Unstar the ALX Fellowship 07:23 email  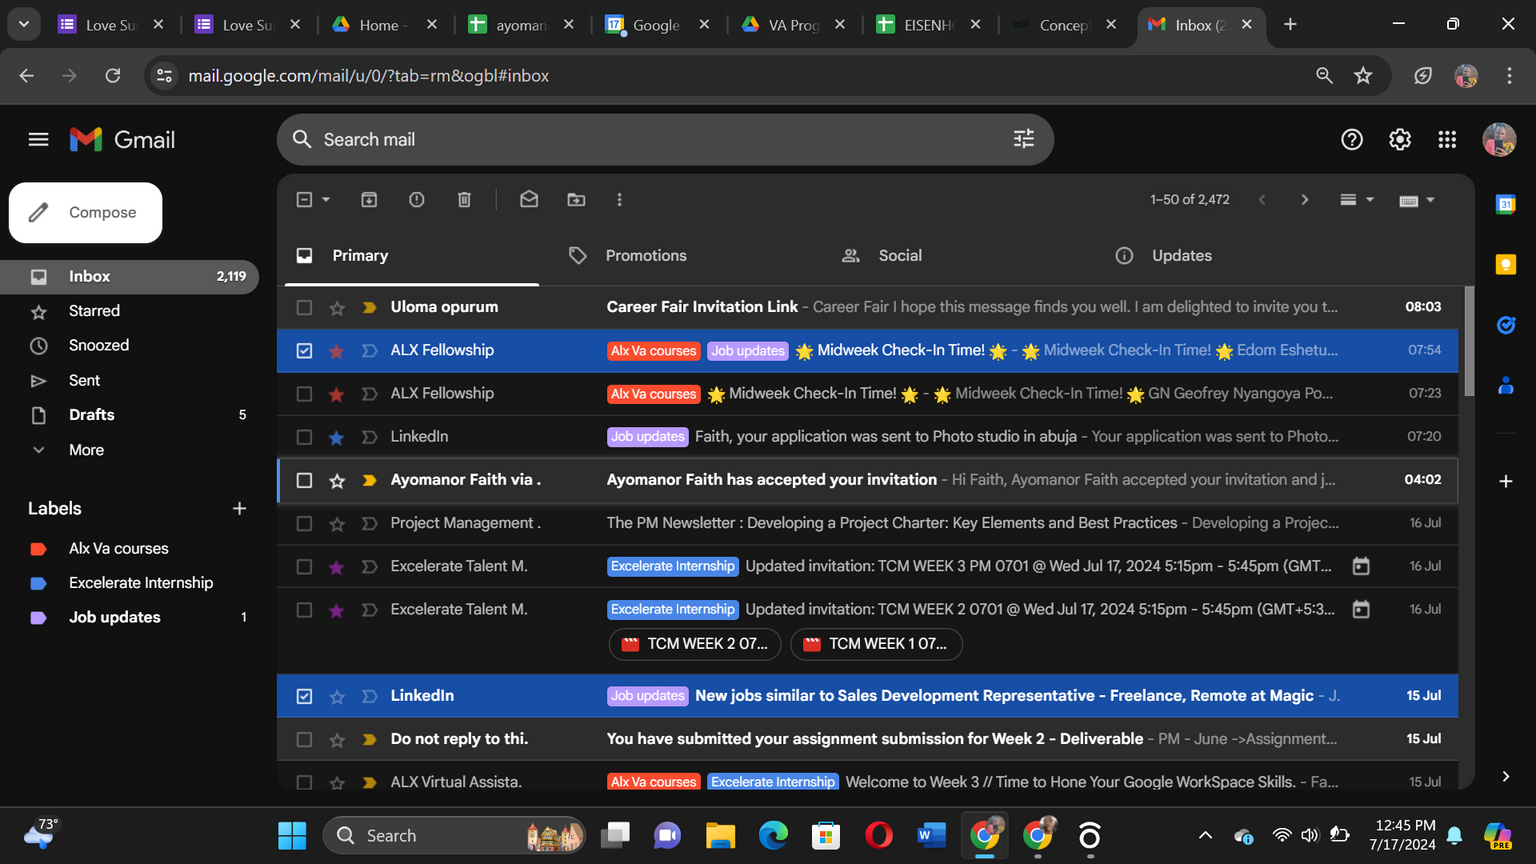pos(337,394)
